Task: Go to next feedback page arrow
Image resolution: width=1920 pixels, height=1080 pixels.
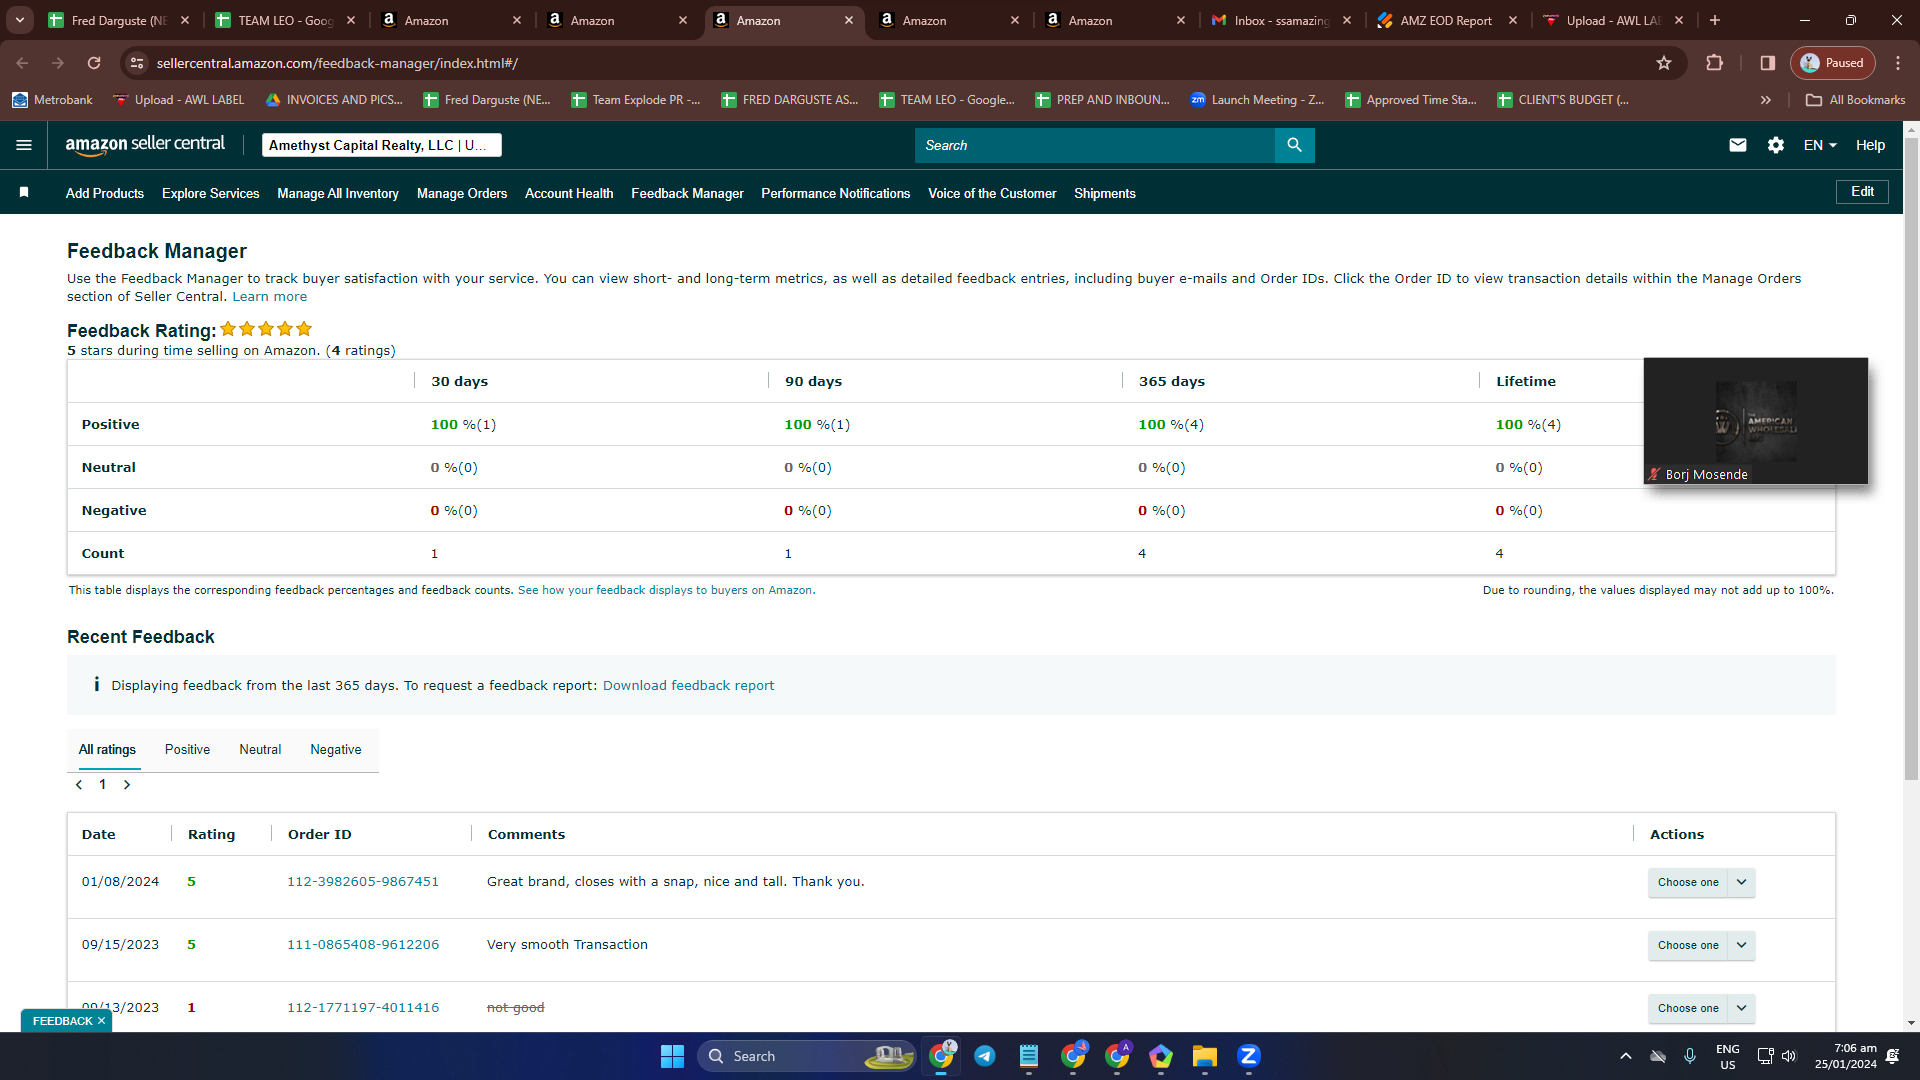Action: coord(127,785)
